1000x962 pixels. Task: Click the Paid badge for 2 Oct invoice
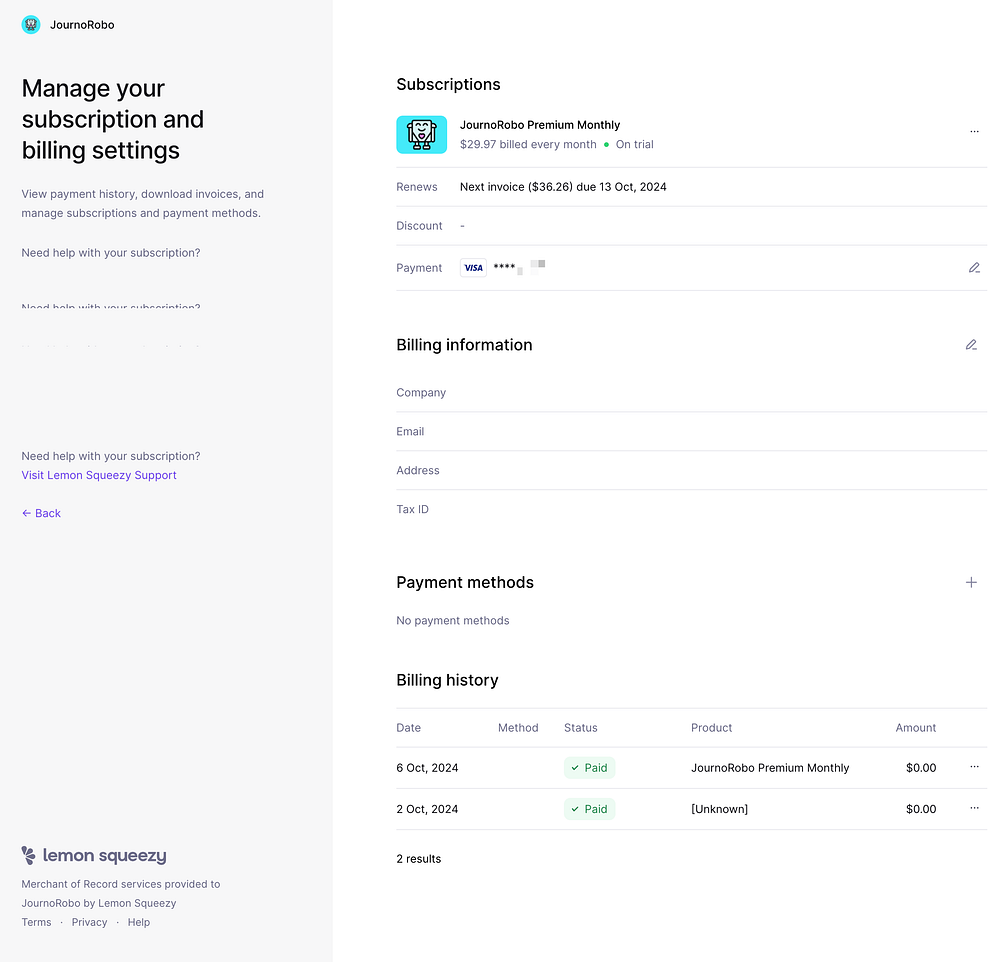pos(589,809)
